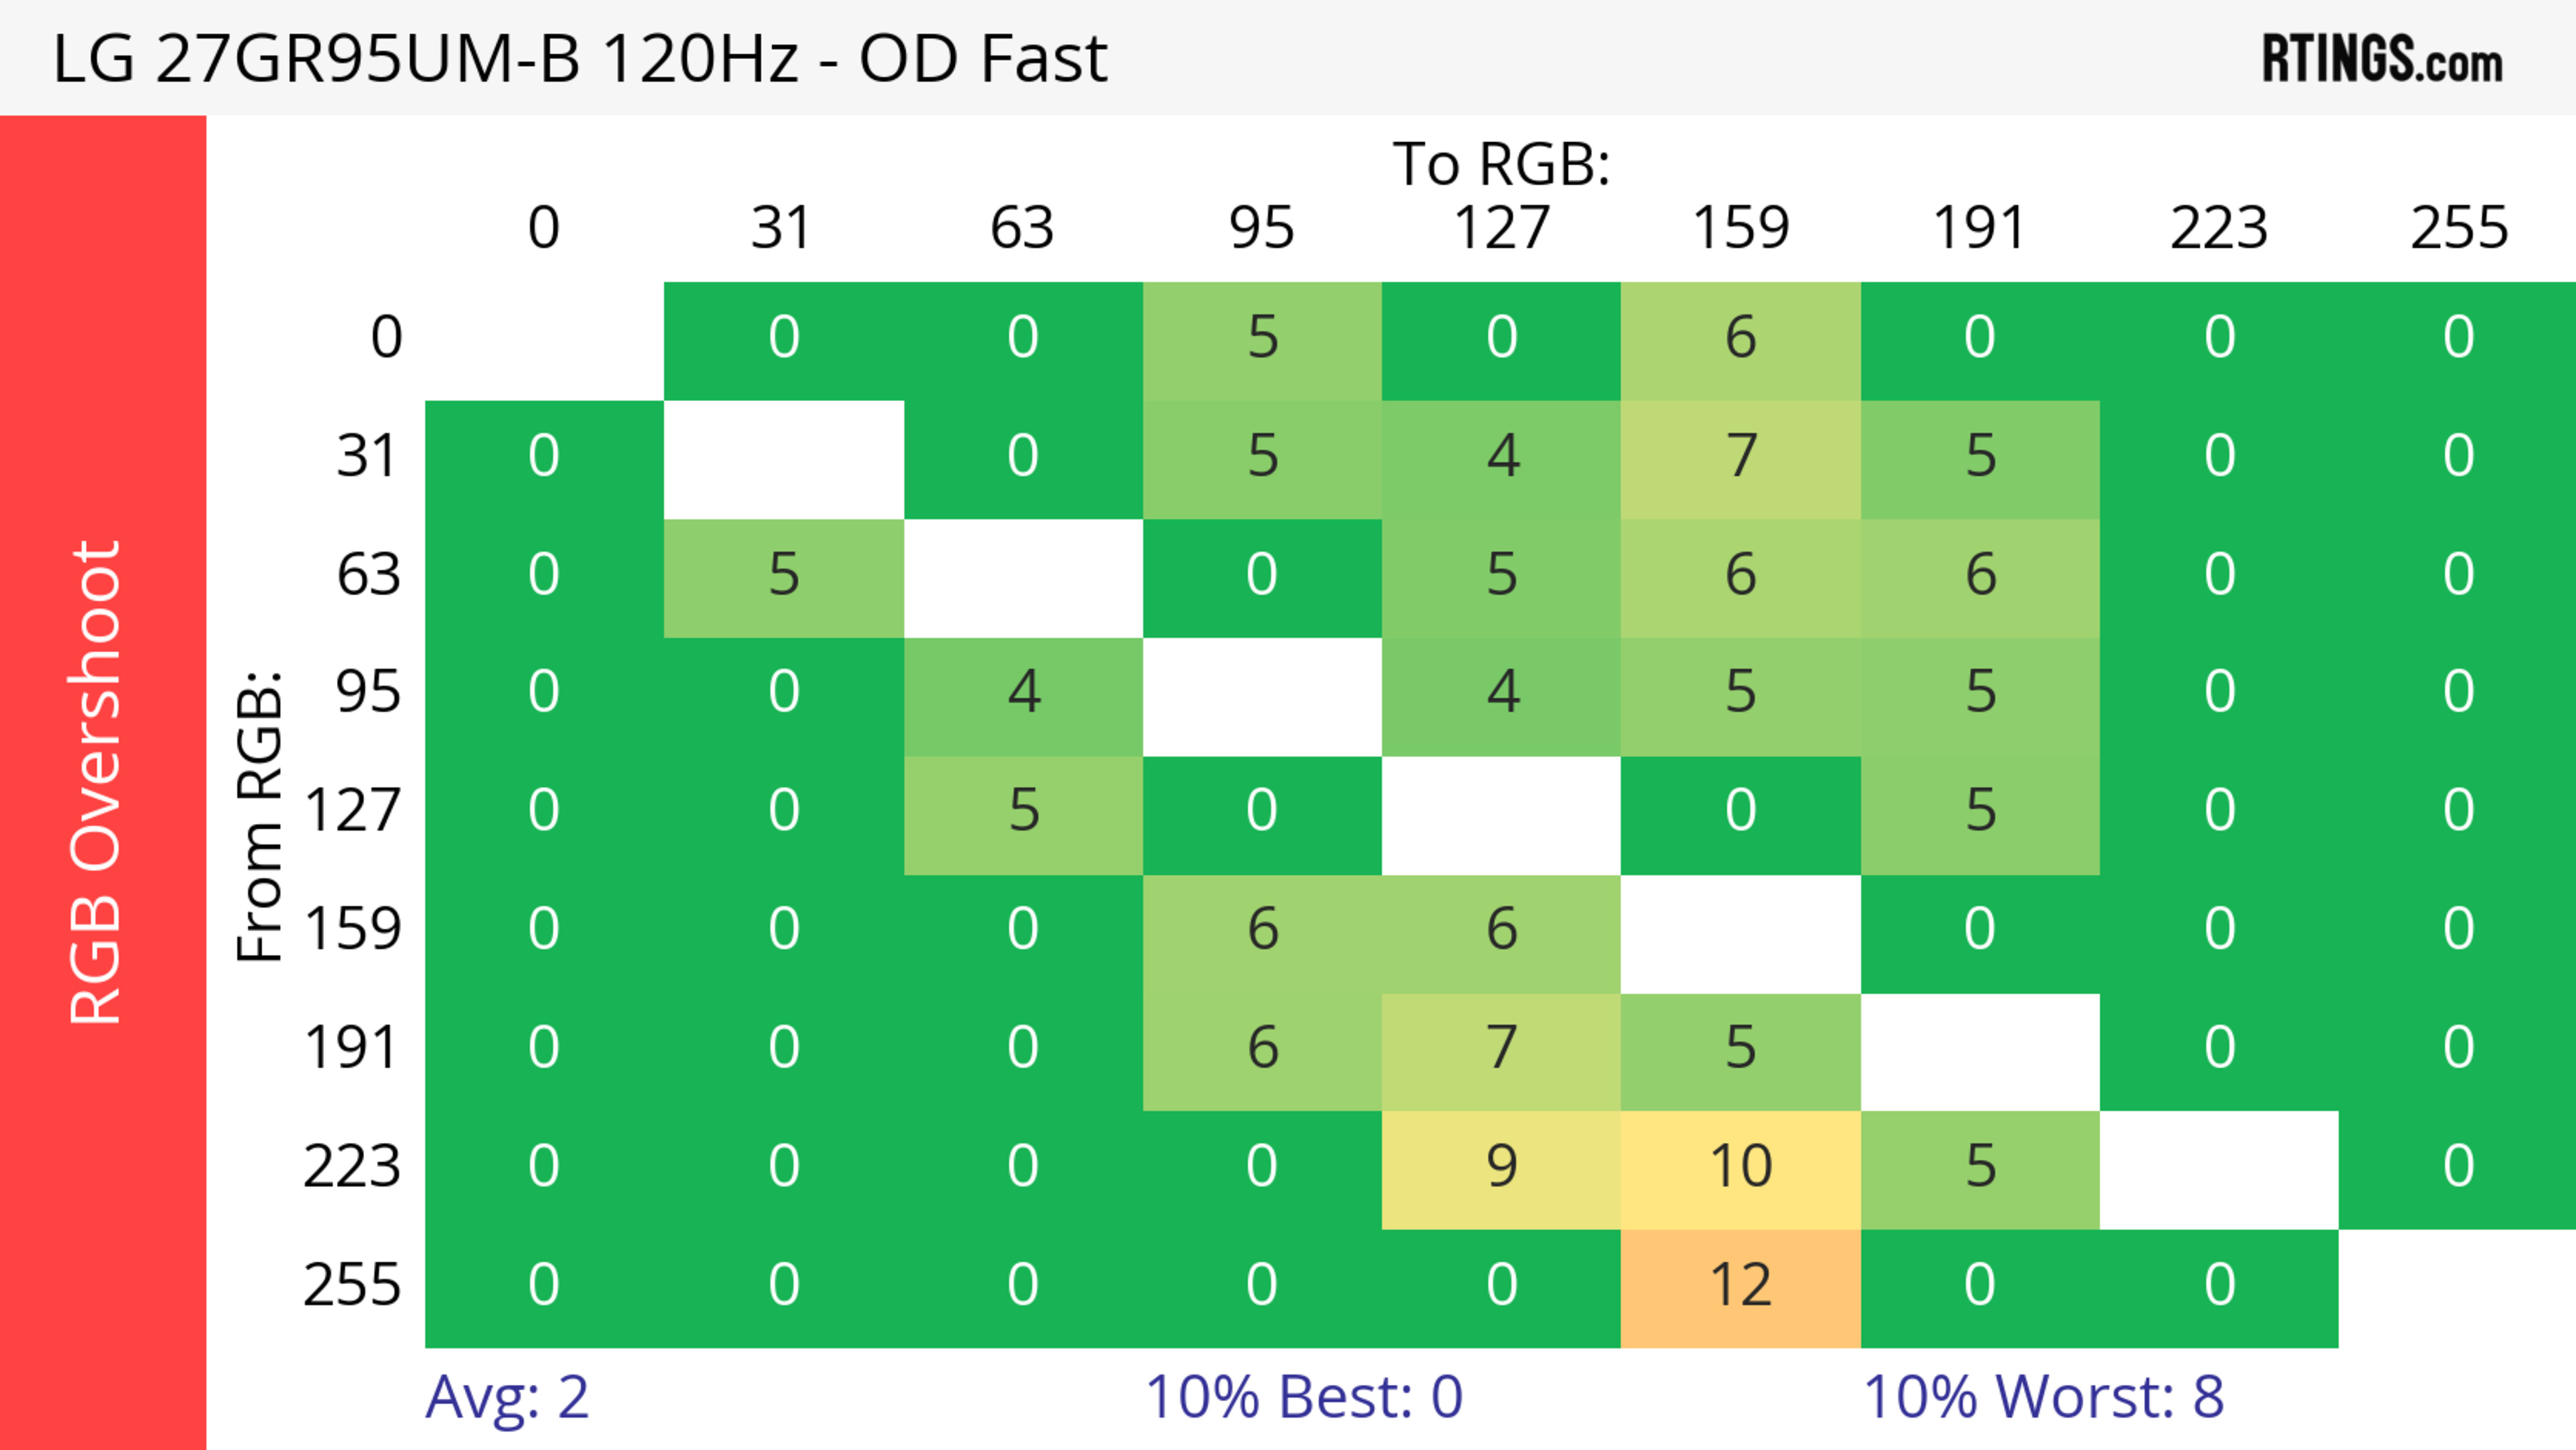Select the 255 row header on left
Screen dimensions: 2576x1450
352,1286
